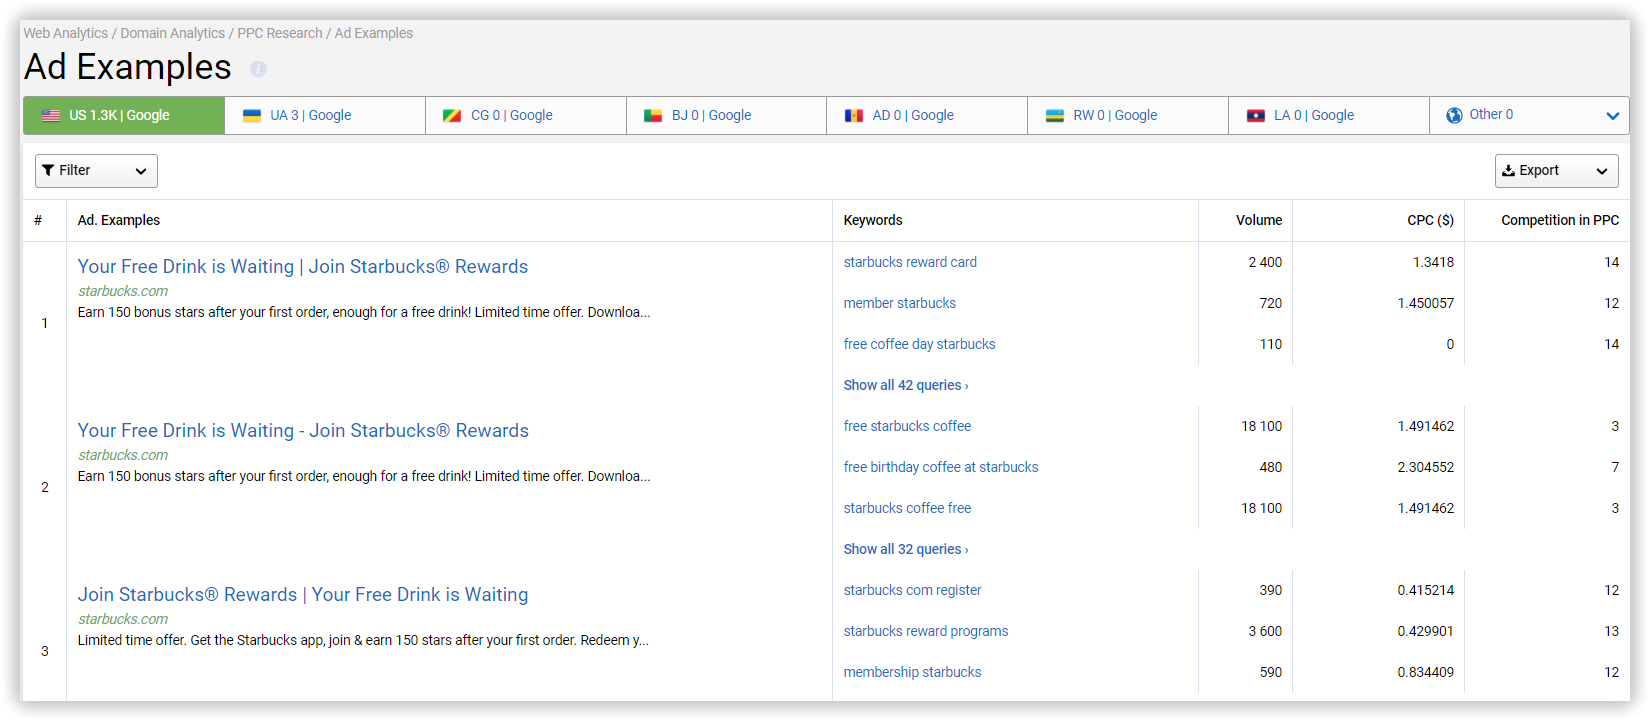
Task: Click the Volume column header
Action: click(1259, 220)
